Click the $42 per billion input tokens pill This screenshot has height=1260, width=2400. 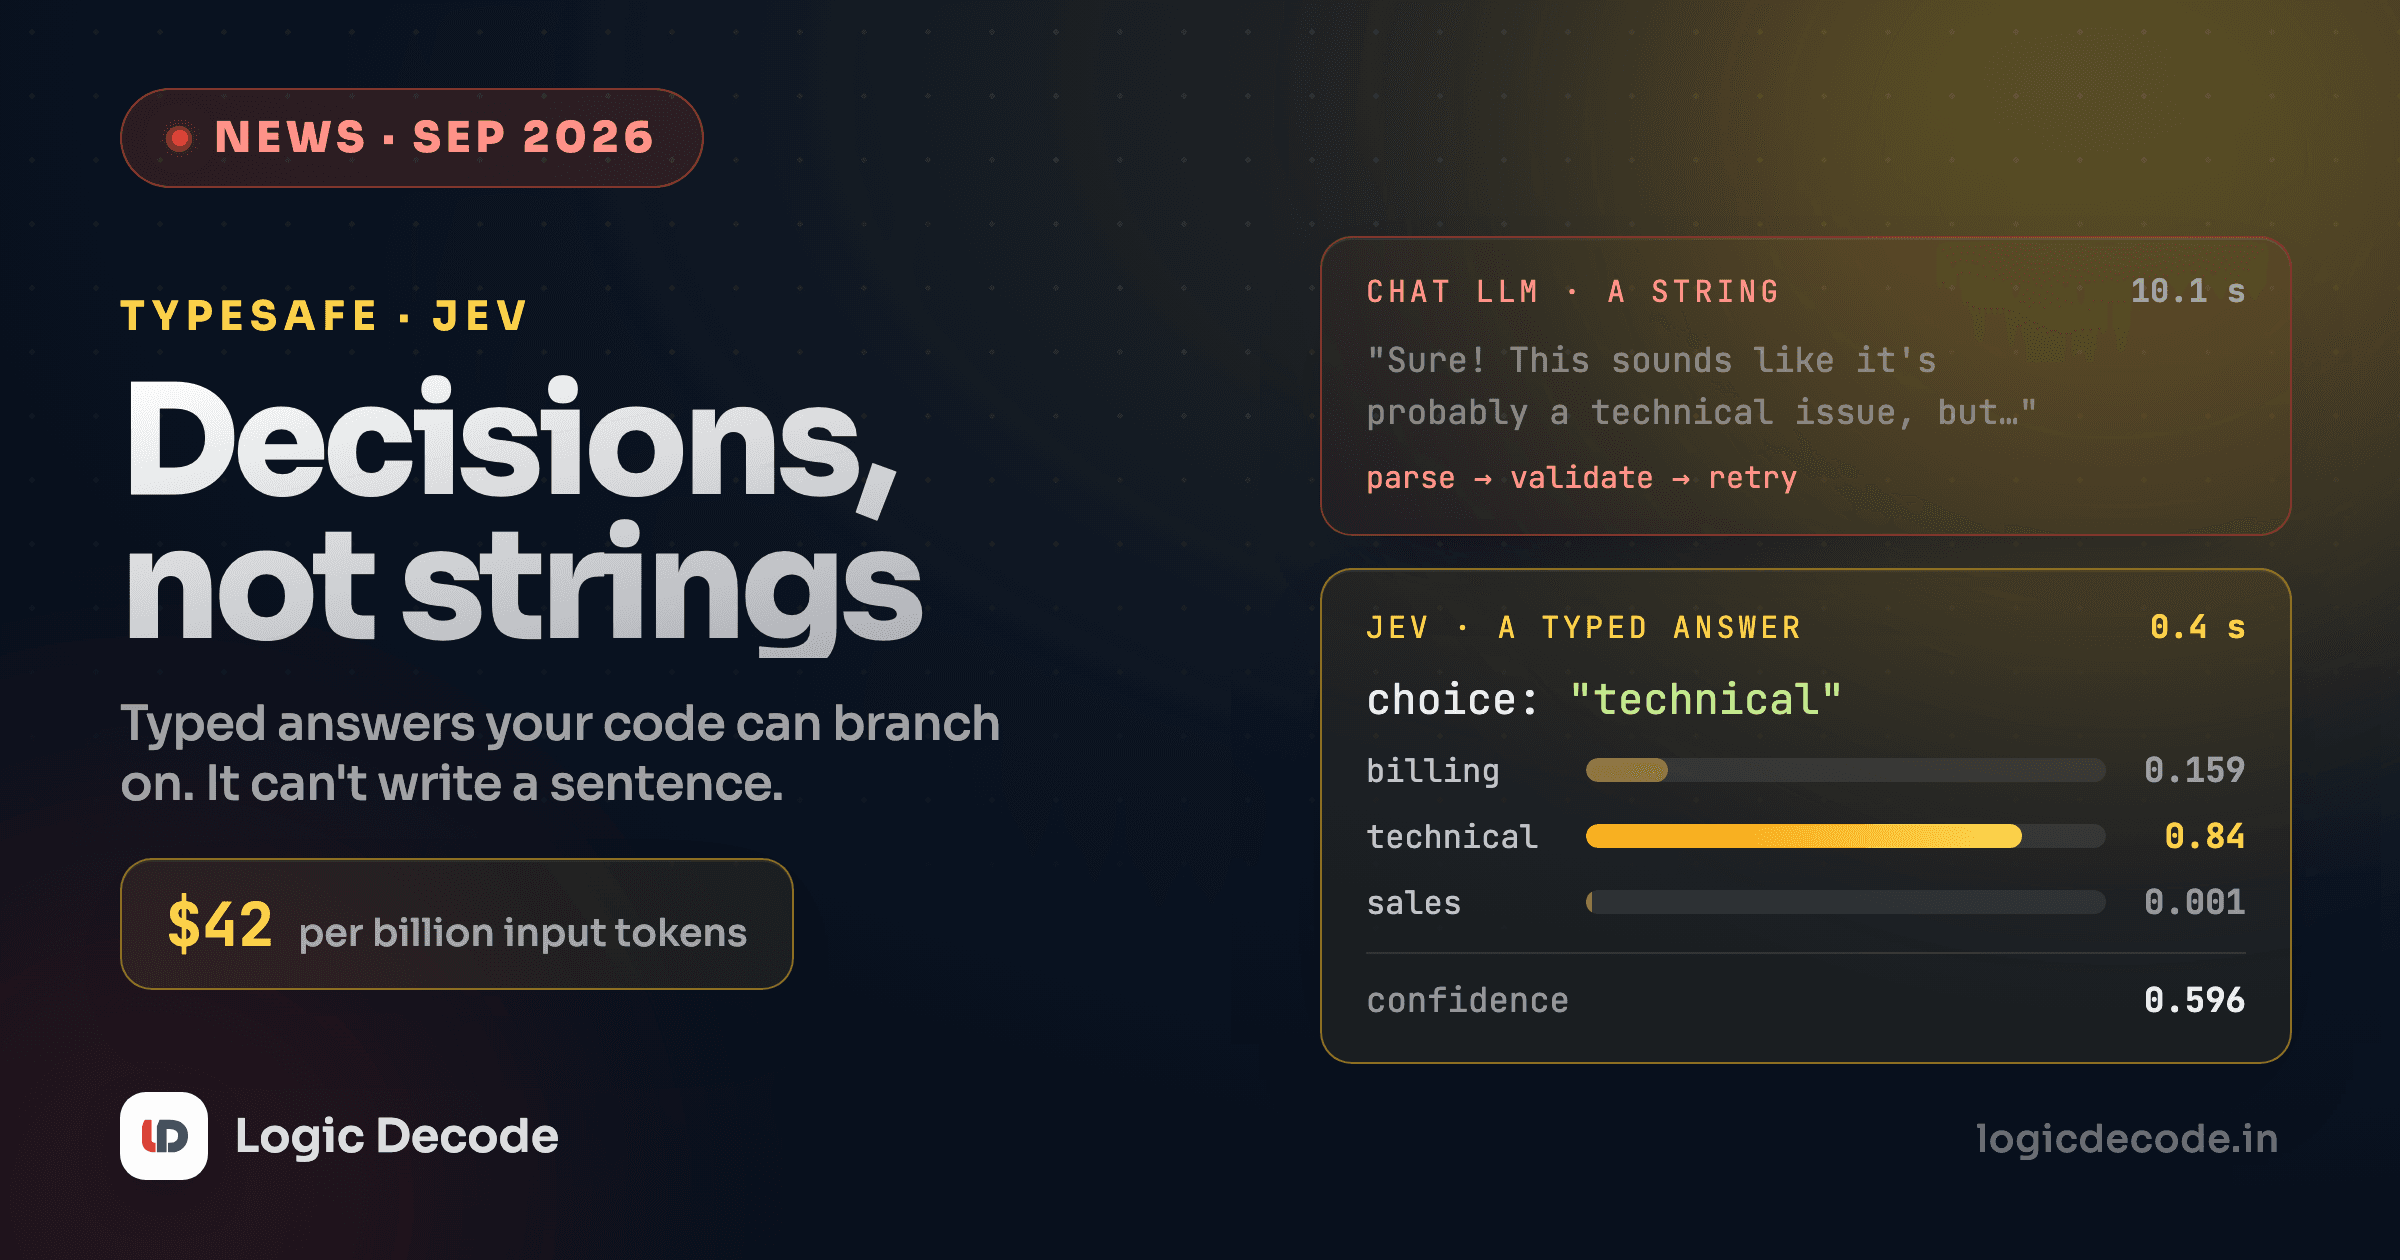pos(457,924)
